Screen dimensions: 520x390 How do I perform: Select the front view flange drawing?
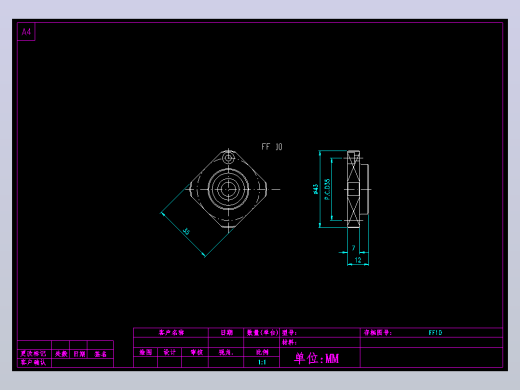tap(229, 189)
